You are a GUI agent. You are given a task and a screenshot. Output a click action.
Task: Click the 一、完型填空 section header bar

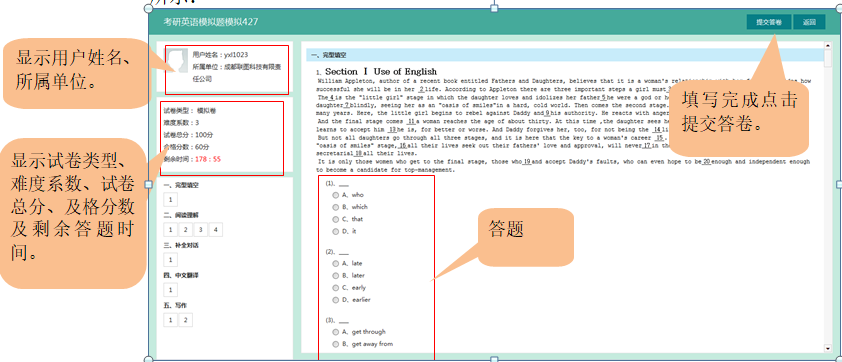[565, 55]
